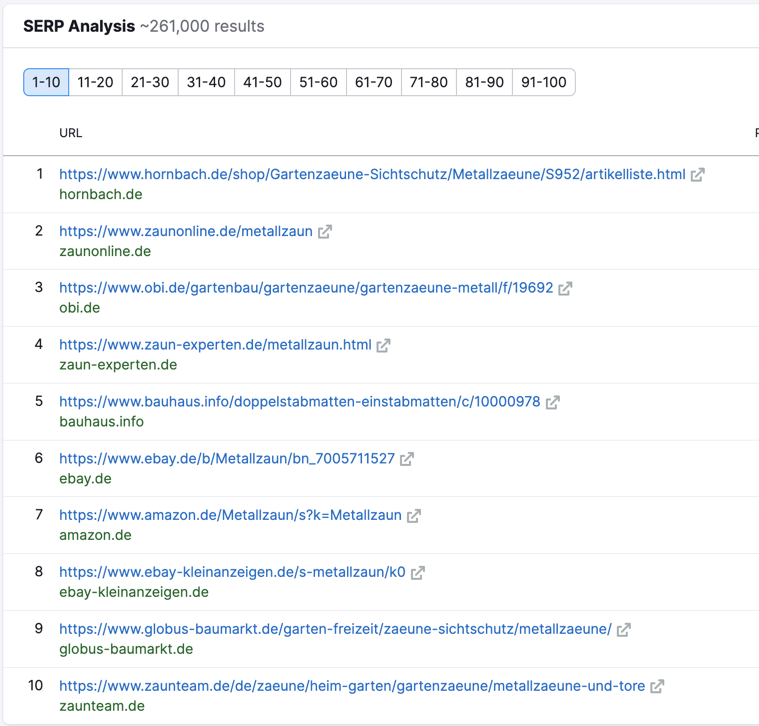This screenshot has width=759, height=726.
Task: Click the ~261,000 results count
Action: pyautogui.click(x=202, y=26)
